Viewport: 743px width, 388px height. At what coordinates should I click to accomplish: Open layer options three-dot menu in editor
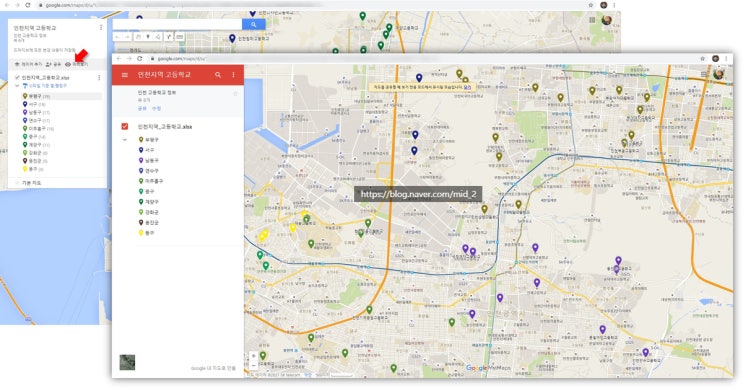(x=99, y=77)
